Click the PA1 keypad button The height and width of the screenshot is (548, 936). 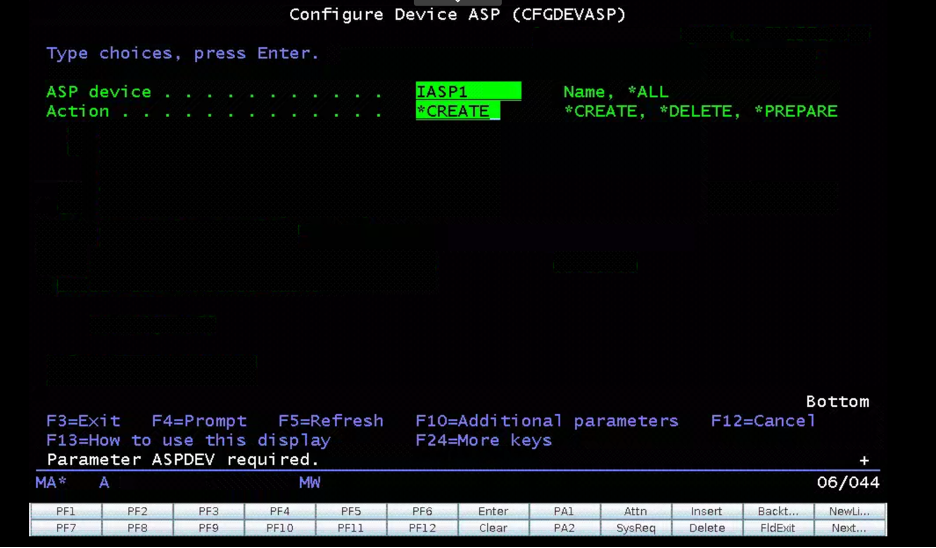click(x=564, y=511)
